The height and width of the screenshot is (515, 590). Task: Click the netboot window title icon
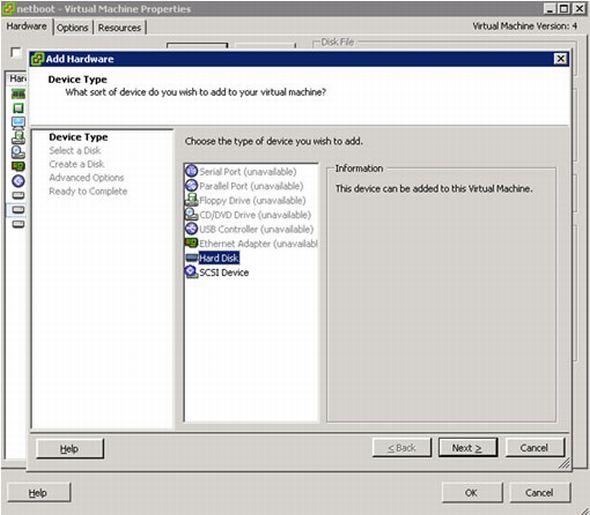click(x=9, y=9)
